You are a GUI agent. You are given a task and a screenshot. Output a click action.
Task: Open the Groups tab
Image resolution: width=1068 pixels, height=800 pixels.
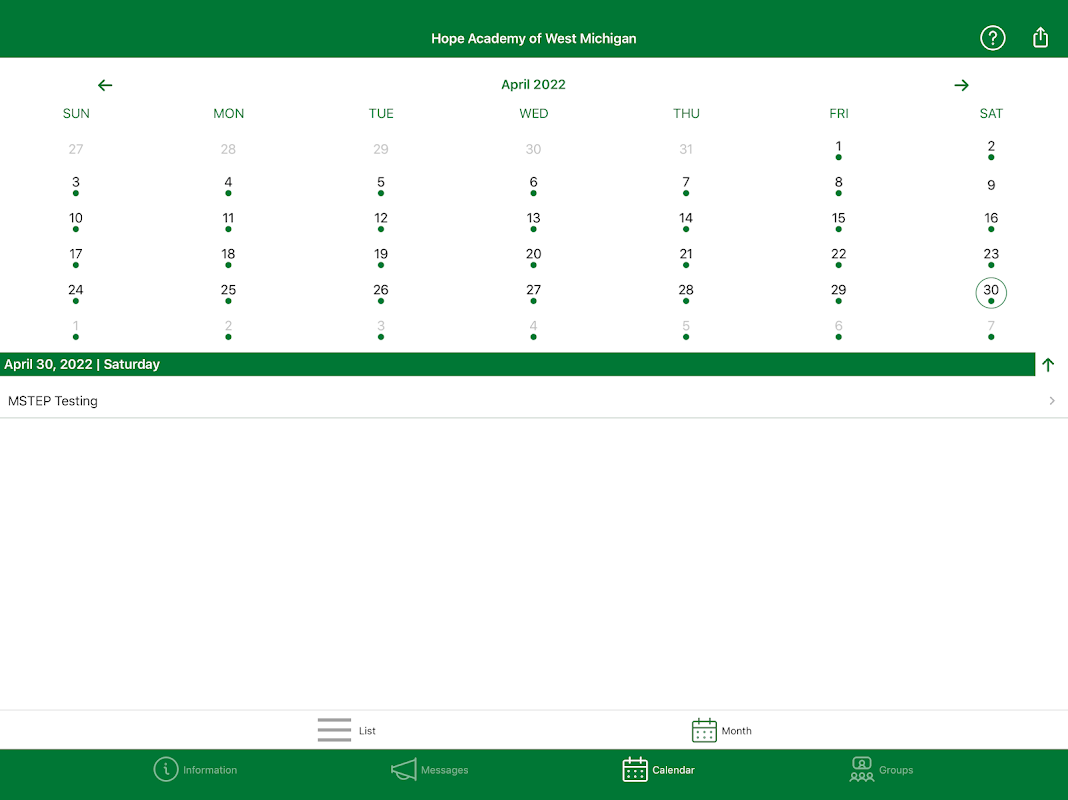[881, 769]
